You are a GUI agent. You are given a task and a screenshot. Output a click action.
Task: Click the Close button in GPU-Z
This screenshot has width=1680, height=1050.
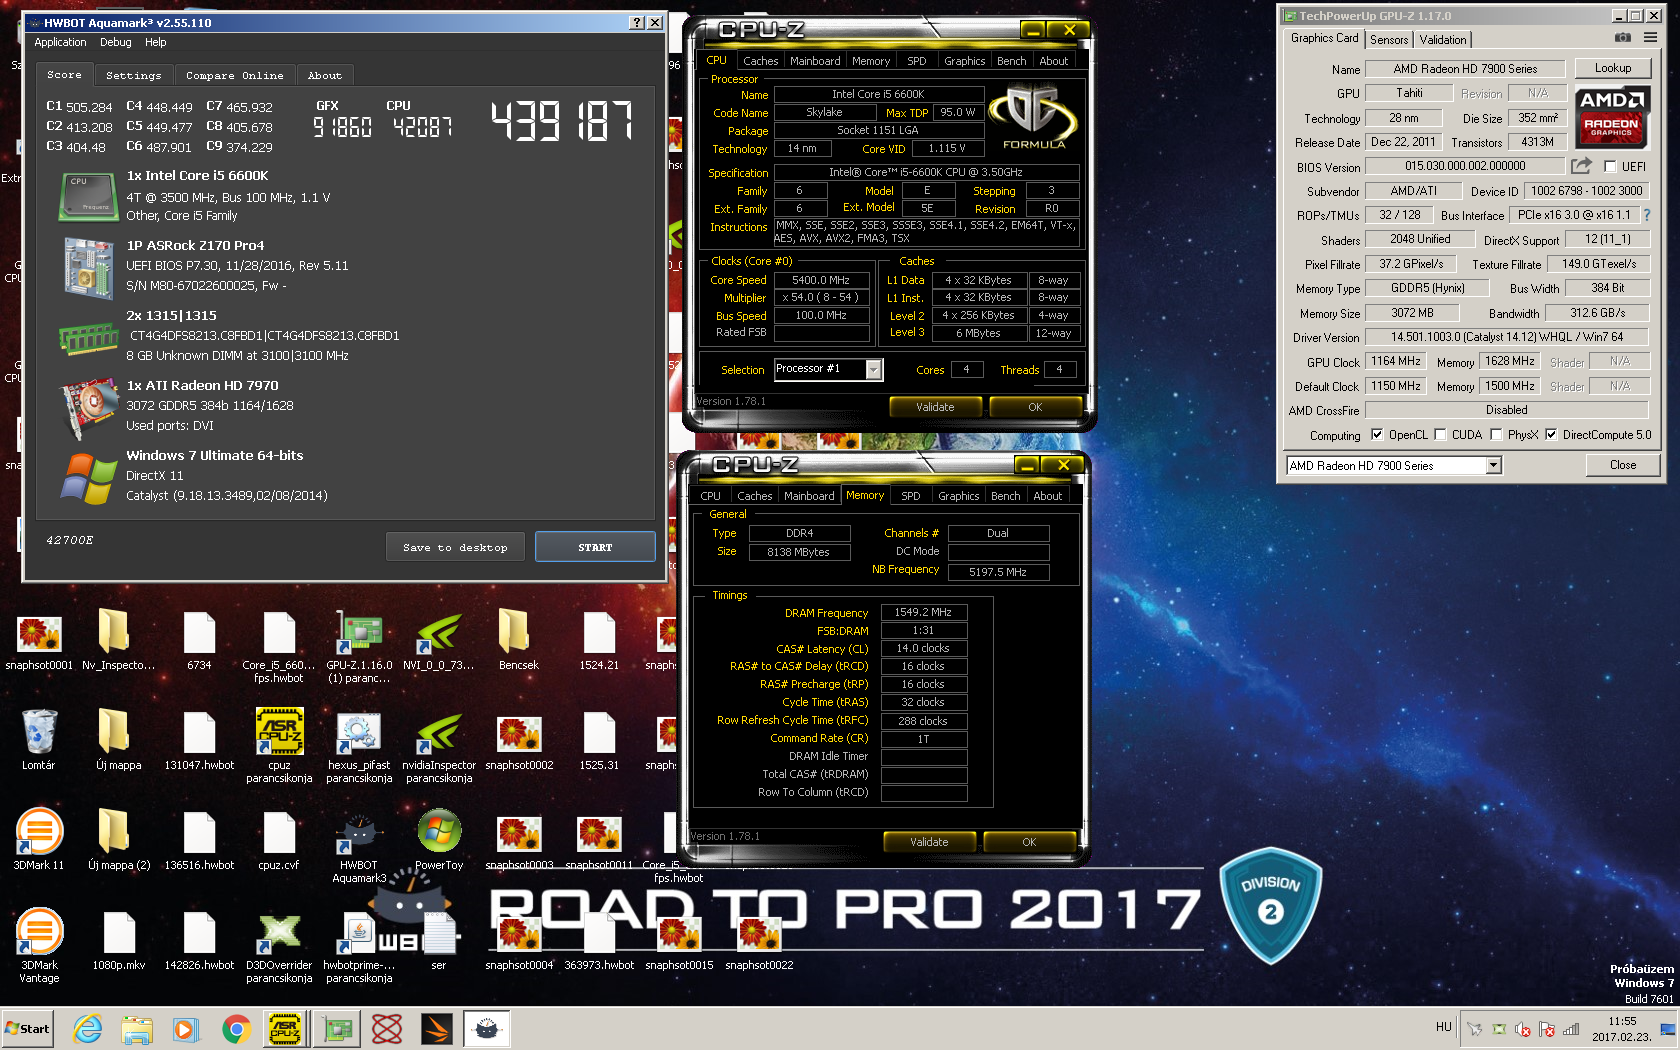coord(1622,465)
